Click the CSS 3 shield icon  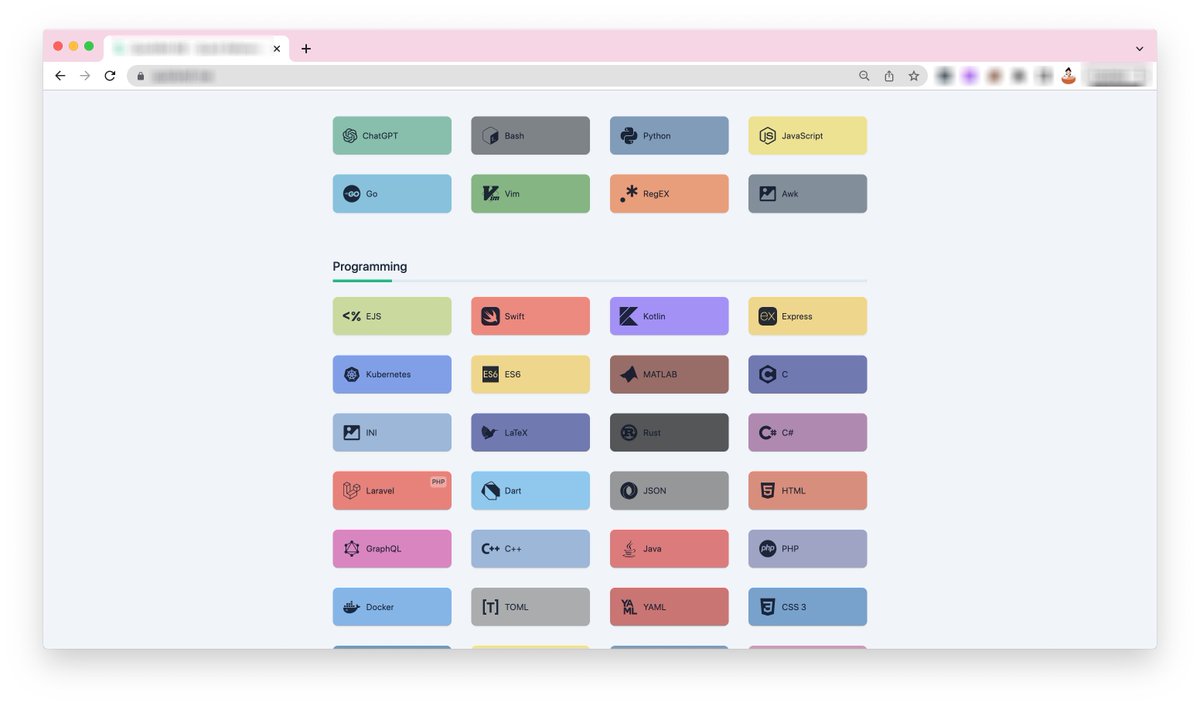pyautogui.click(x=767, y=607)
